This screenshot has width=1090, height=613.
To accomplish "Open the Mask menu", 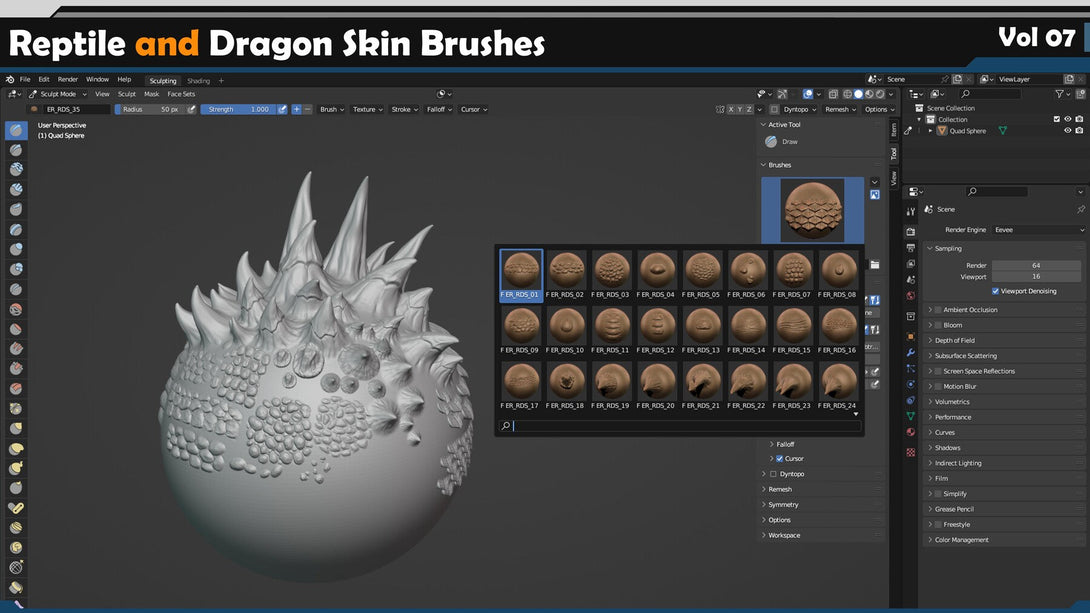I will coord(152,94).
